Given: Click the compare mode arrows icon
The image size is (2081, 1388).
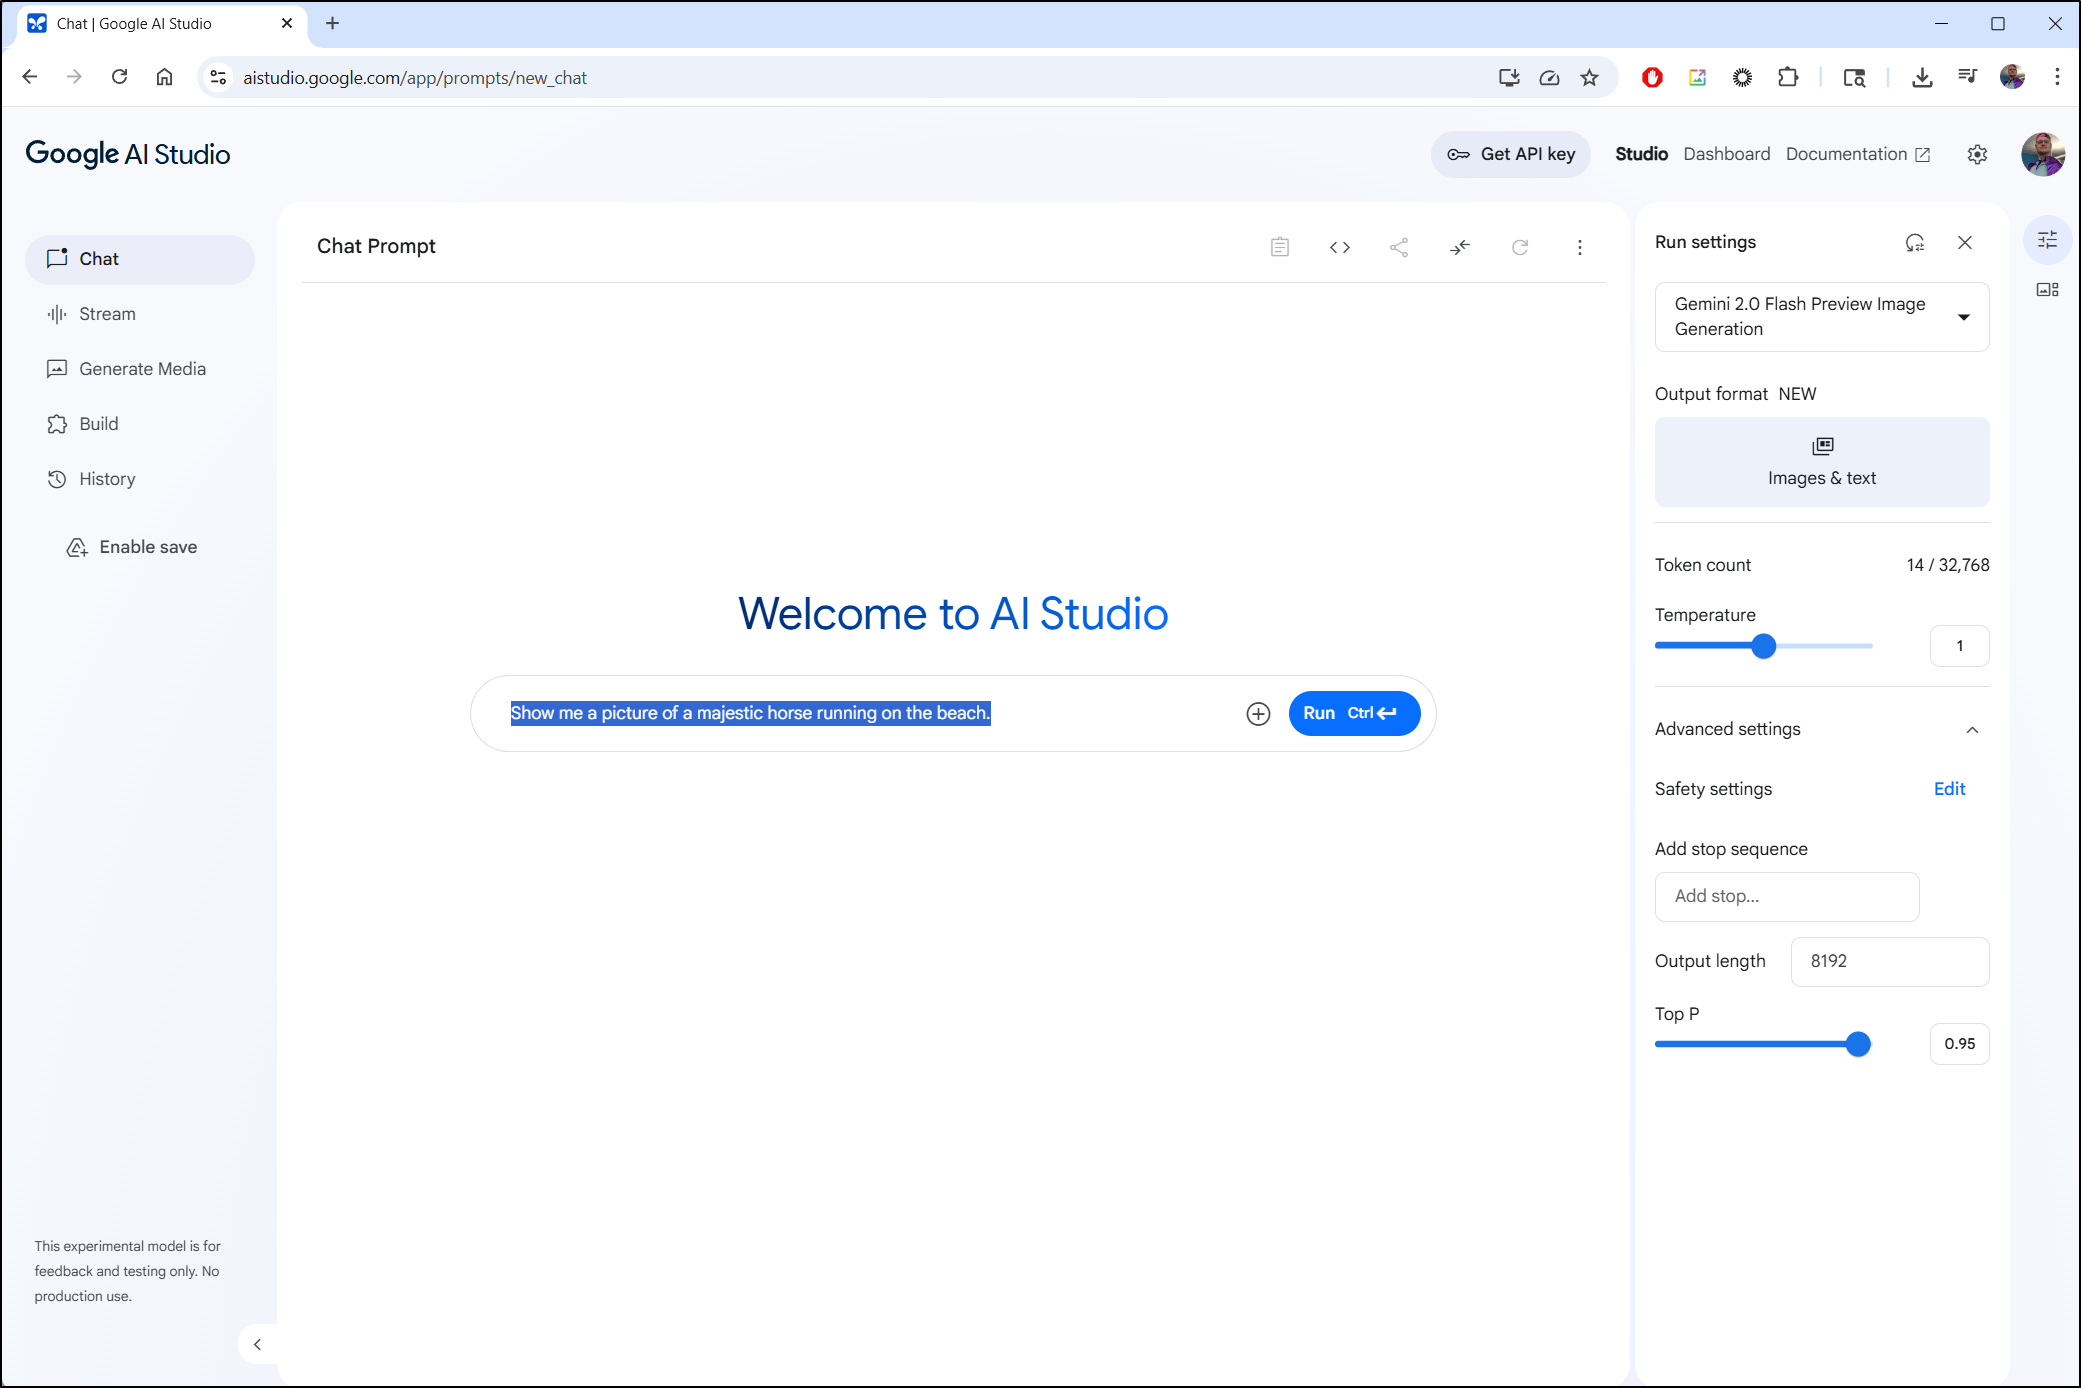Looking at the screenshot, I should pyautogui.click(x=1459, y=247).
